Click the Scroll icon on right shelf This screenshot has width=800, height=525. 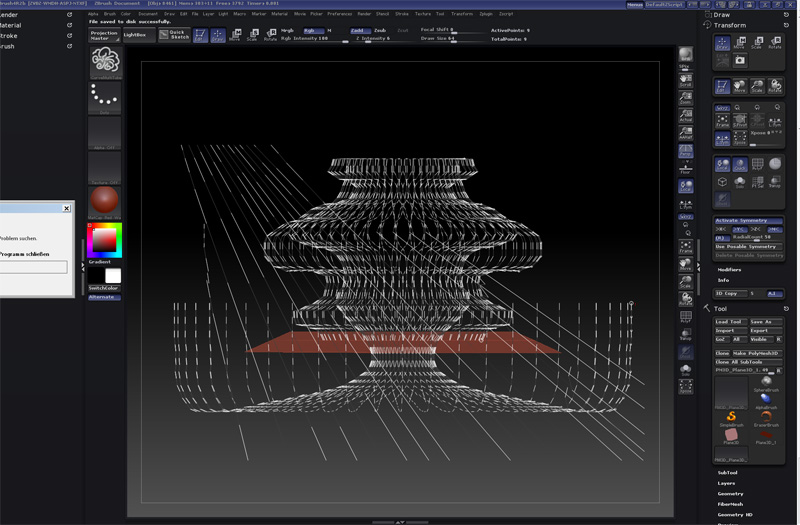coord(685,81)
